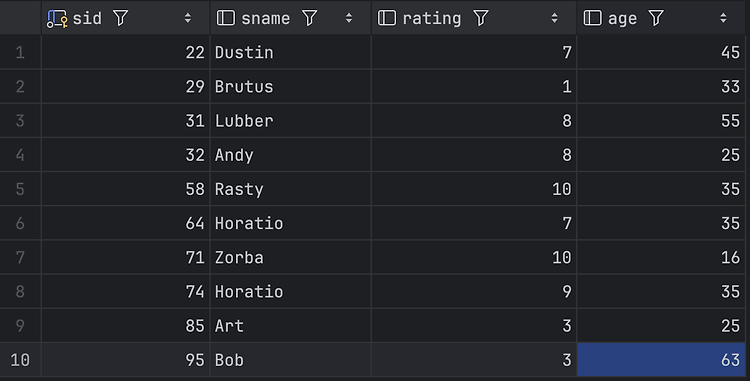Click the filter icon in rating column
The width and height of the screenshot is (750, 381).
click(481, 18)
